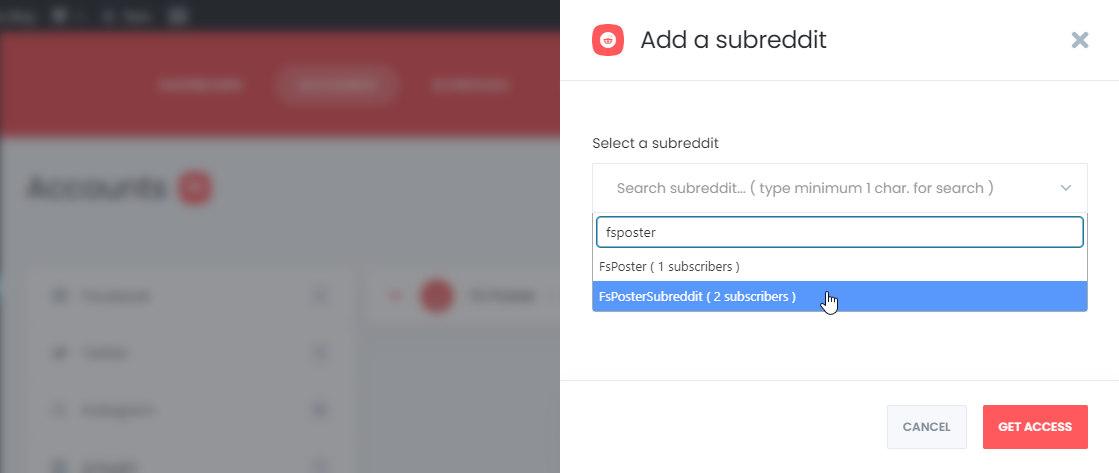The height and width of the screenshot is (473, 1119).
Task: Focus the search field containing fsposter
Action: (x=839, y=232)
